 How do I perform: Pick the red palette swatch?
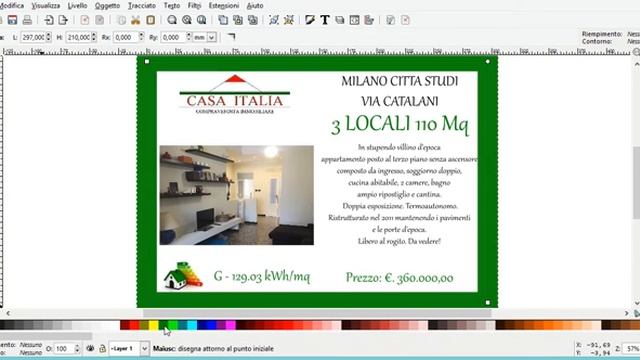click(x=134, y=325)
